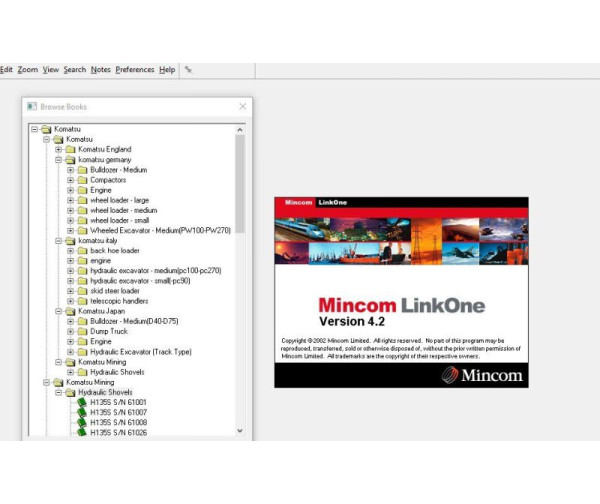Click the Dump Truck folder icon
The width and height of the screenshot is (600, 504).
pos(82,331)
